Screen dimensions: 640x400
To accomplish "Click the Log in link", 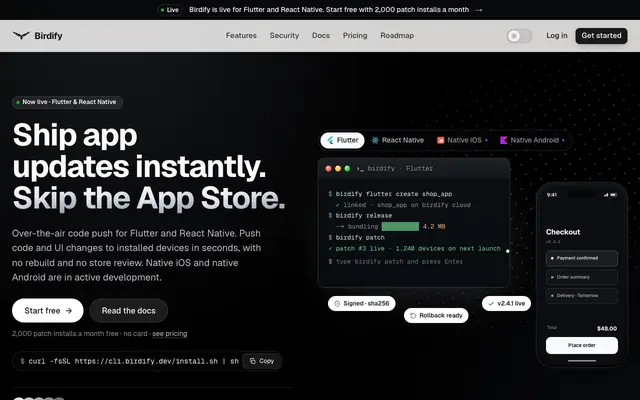I will pos(557,36).
